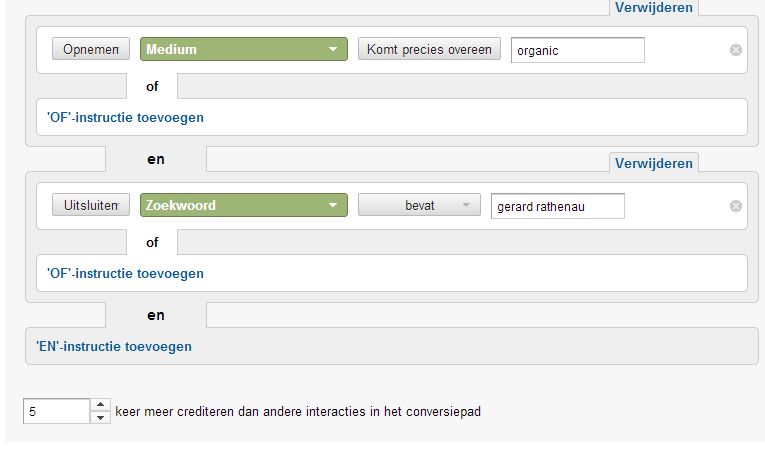Delete the Zoekwoord gerard rathenau condition row

[x=736, y=206]
